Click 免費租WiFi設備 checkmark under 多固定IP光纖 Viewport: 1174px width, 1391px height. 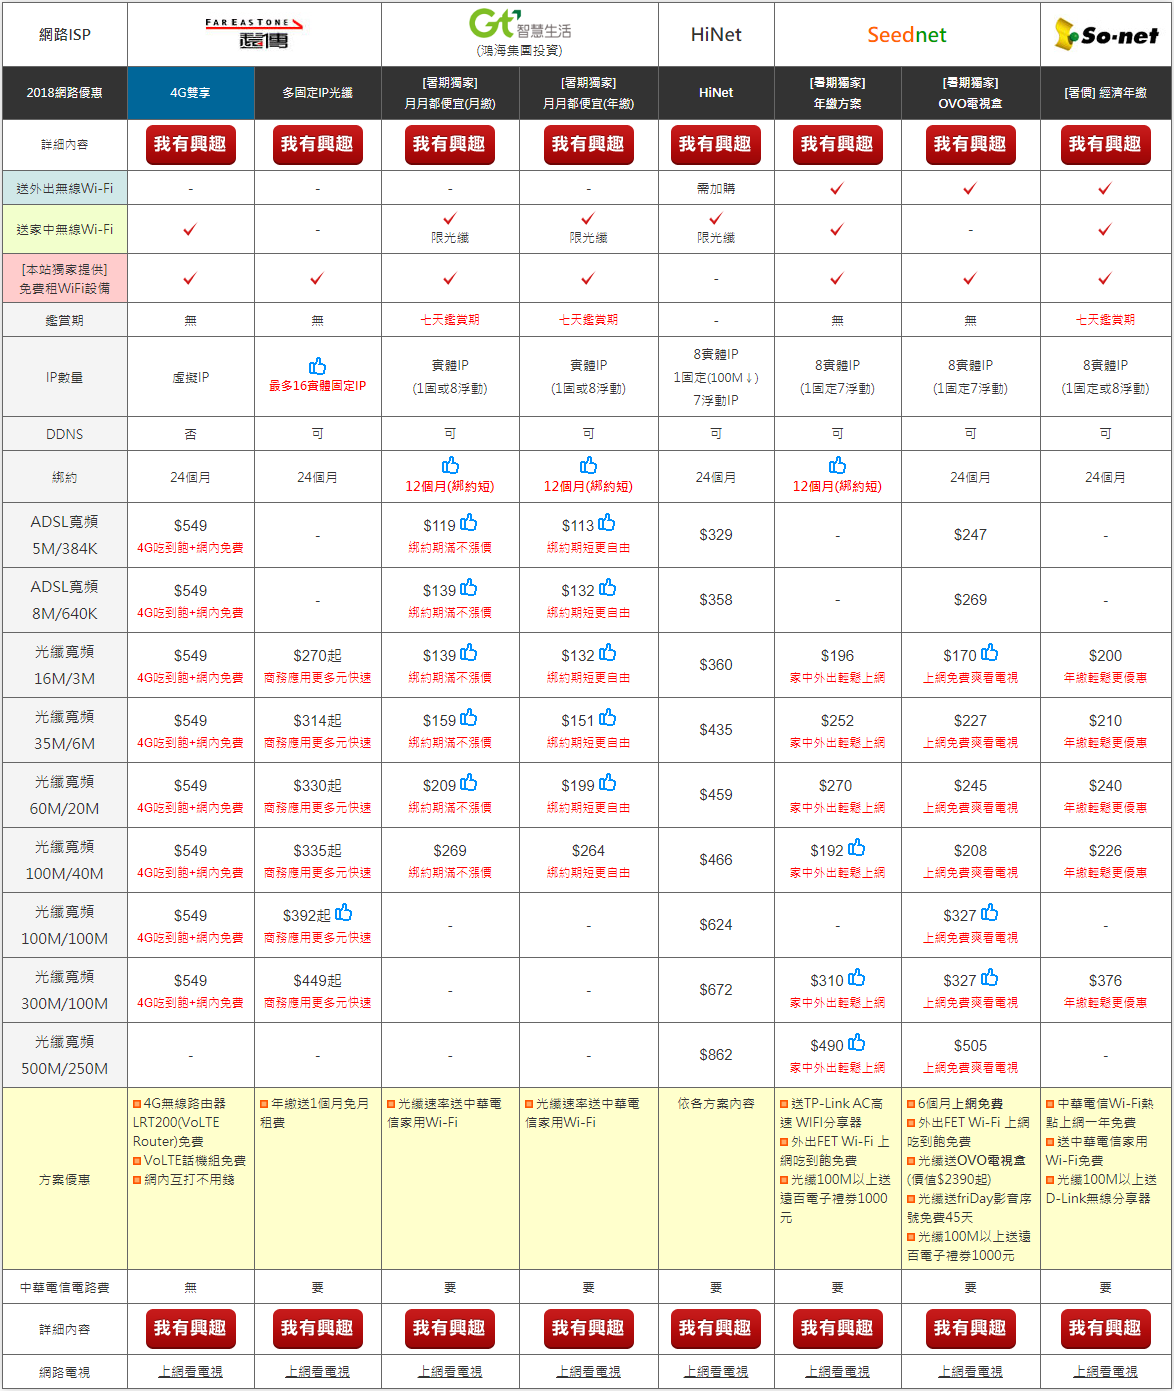(317, 278)
